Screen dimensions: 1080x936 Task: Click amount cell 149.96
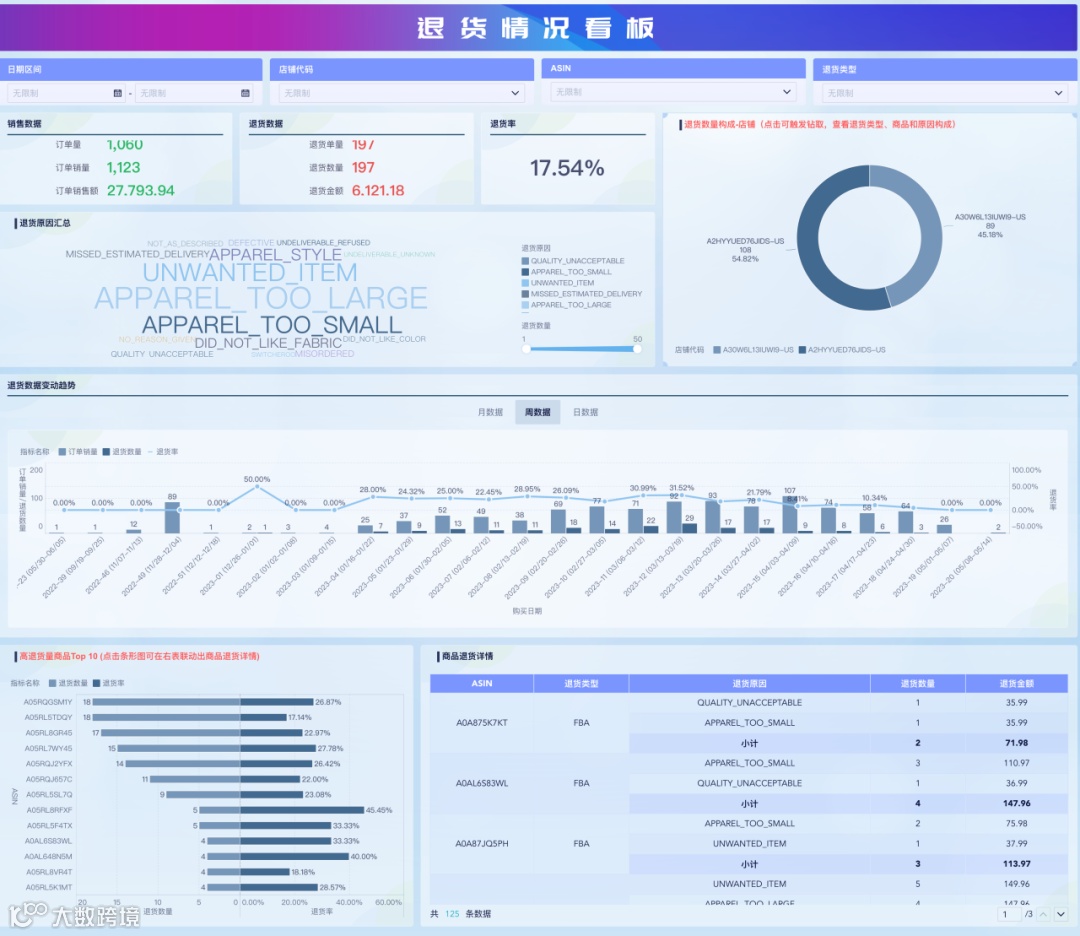[x=1016, y=884]
